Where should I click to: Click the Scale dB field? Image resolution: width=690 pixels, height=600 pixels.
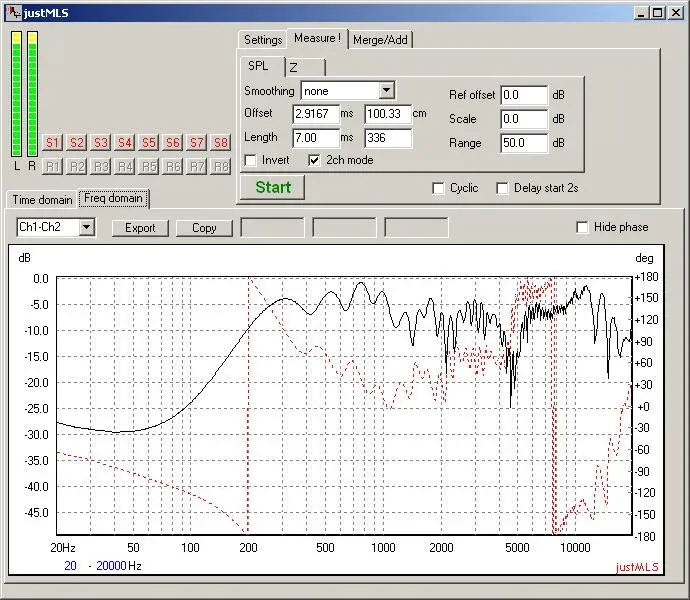pyautogui.click(x=524, y=119)
